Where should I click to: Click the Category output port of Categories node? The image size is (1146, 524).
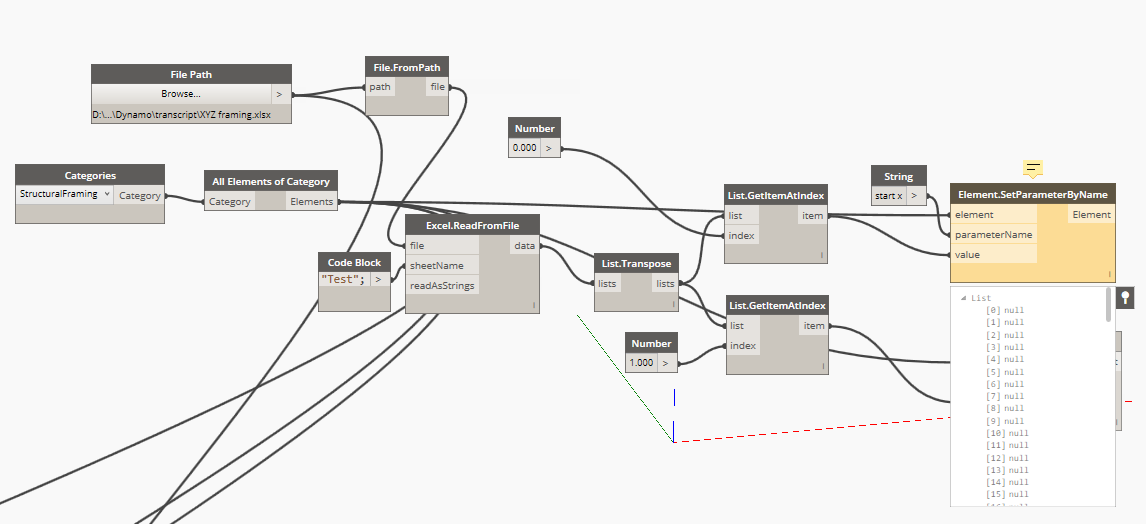click(139, 196)
